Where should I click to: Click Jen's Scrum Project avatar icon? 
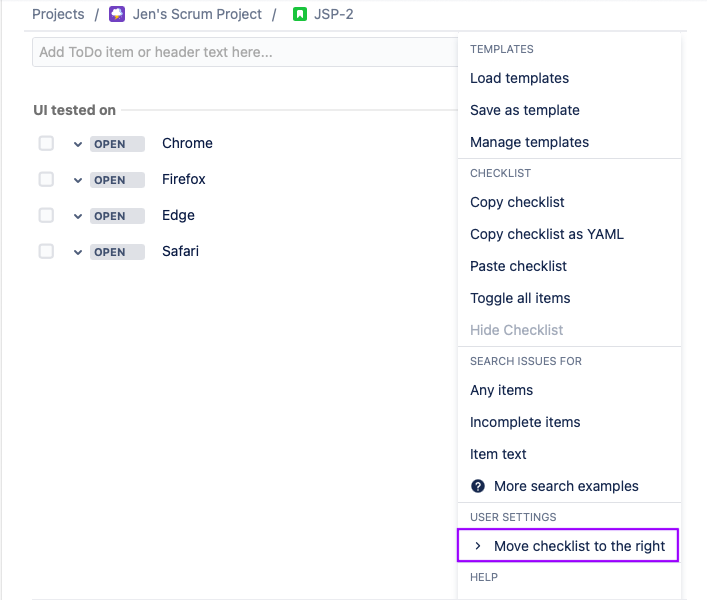(x=117, y=14)
